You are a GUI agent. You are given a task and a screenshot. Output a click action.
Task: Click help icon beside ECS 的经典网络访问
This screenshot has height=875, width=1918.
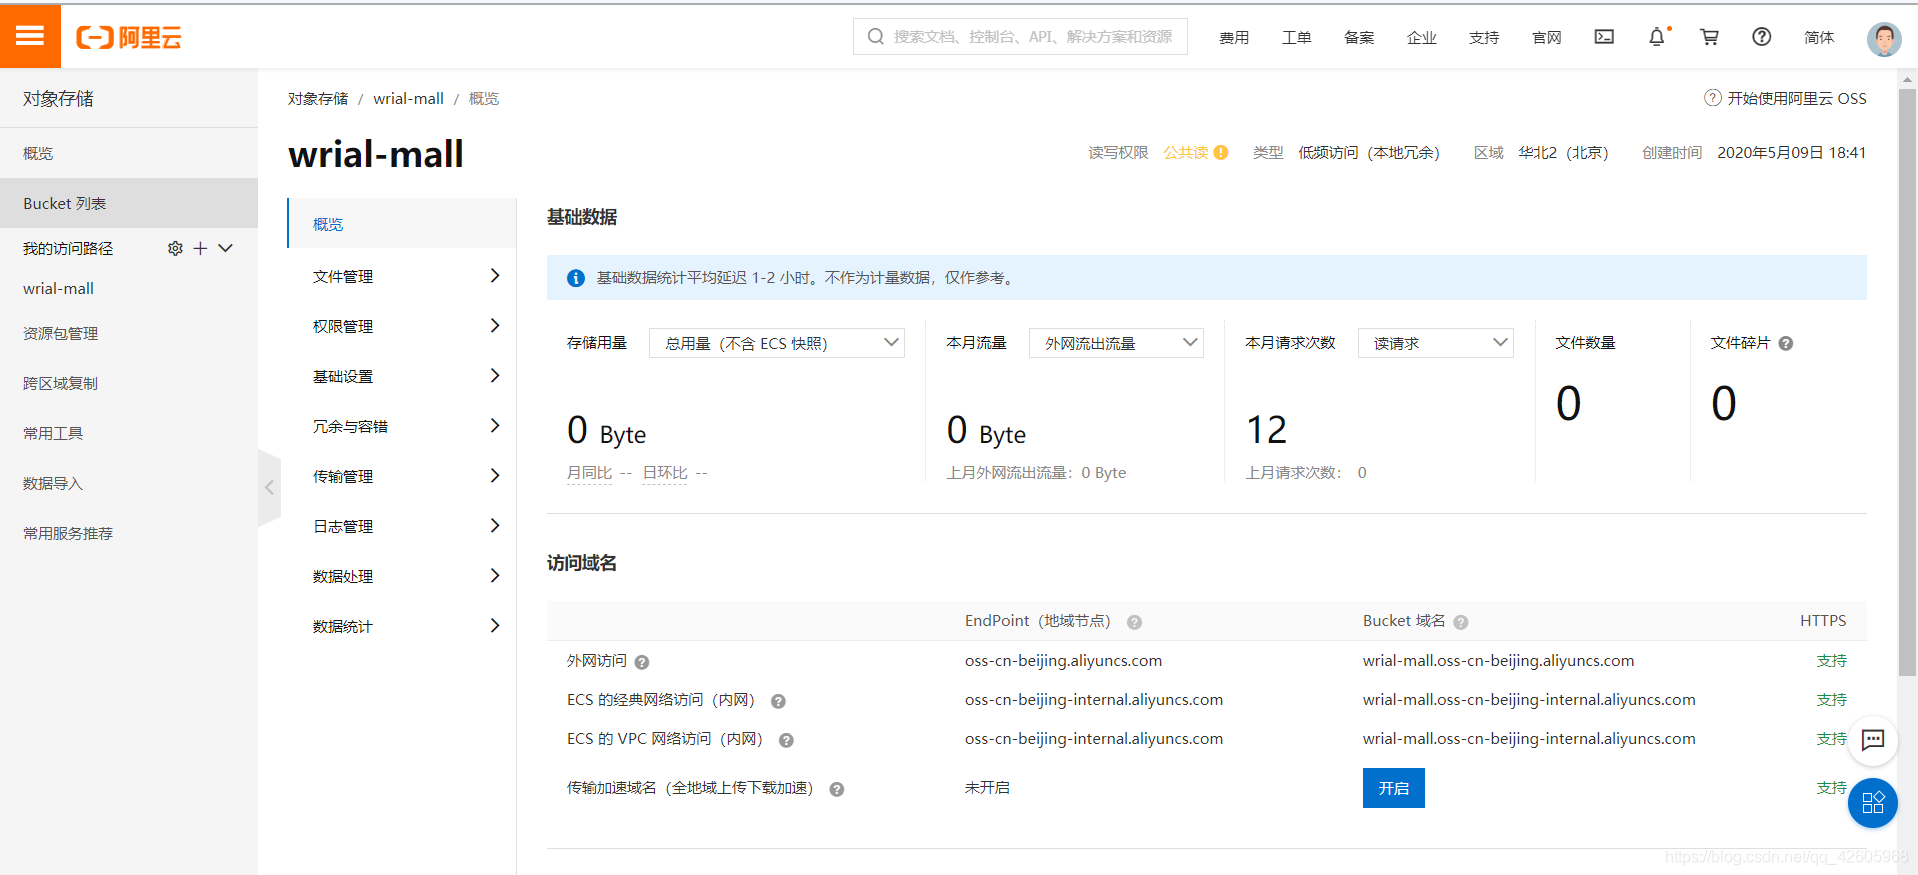(x=778, y=701)
